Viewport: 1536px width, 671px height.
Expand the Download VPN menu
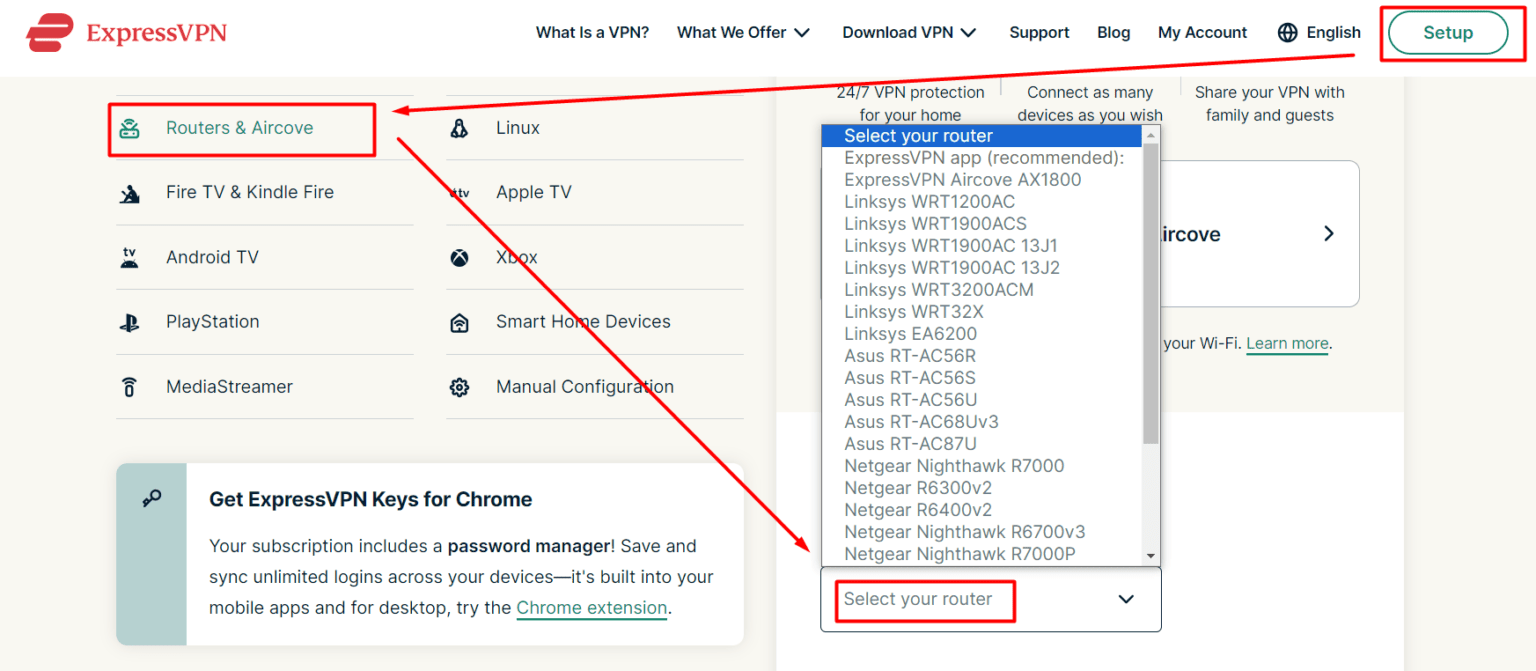[x=909, y=32]
